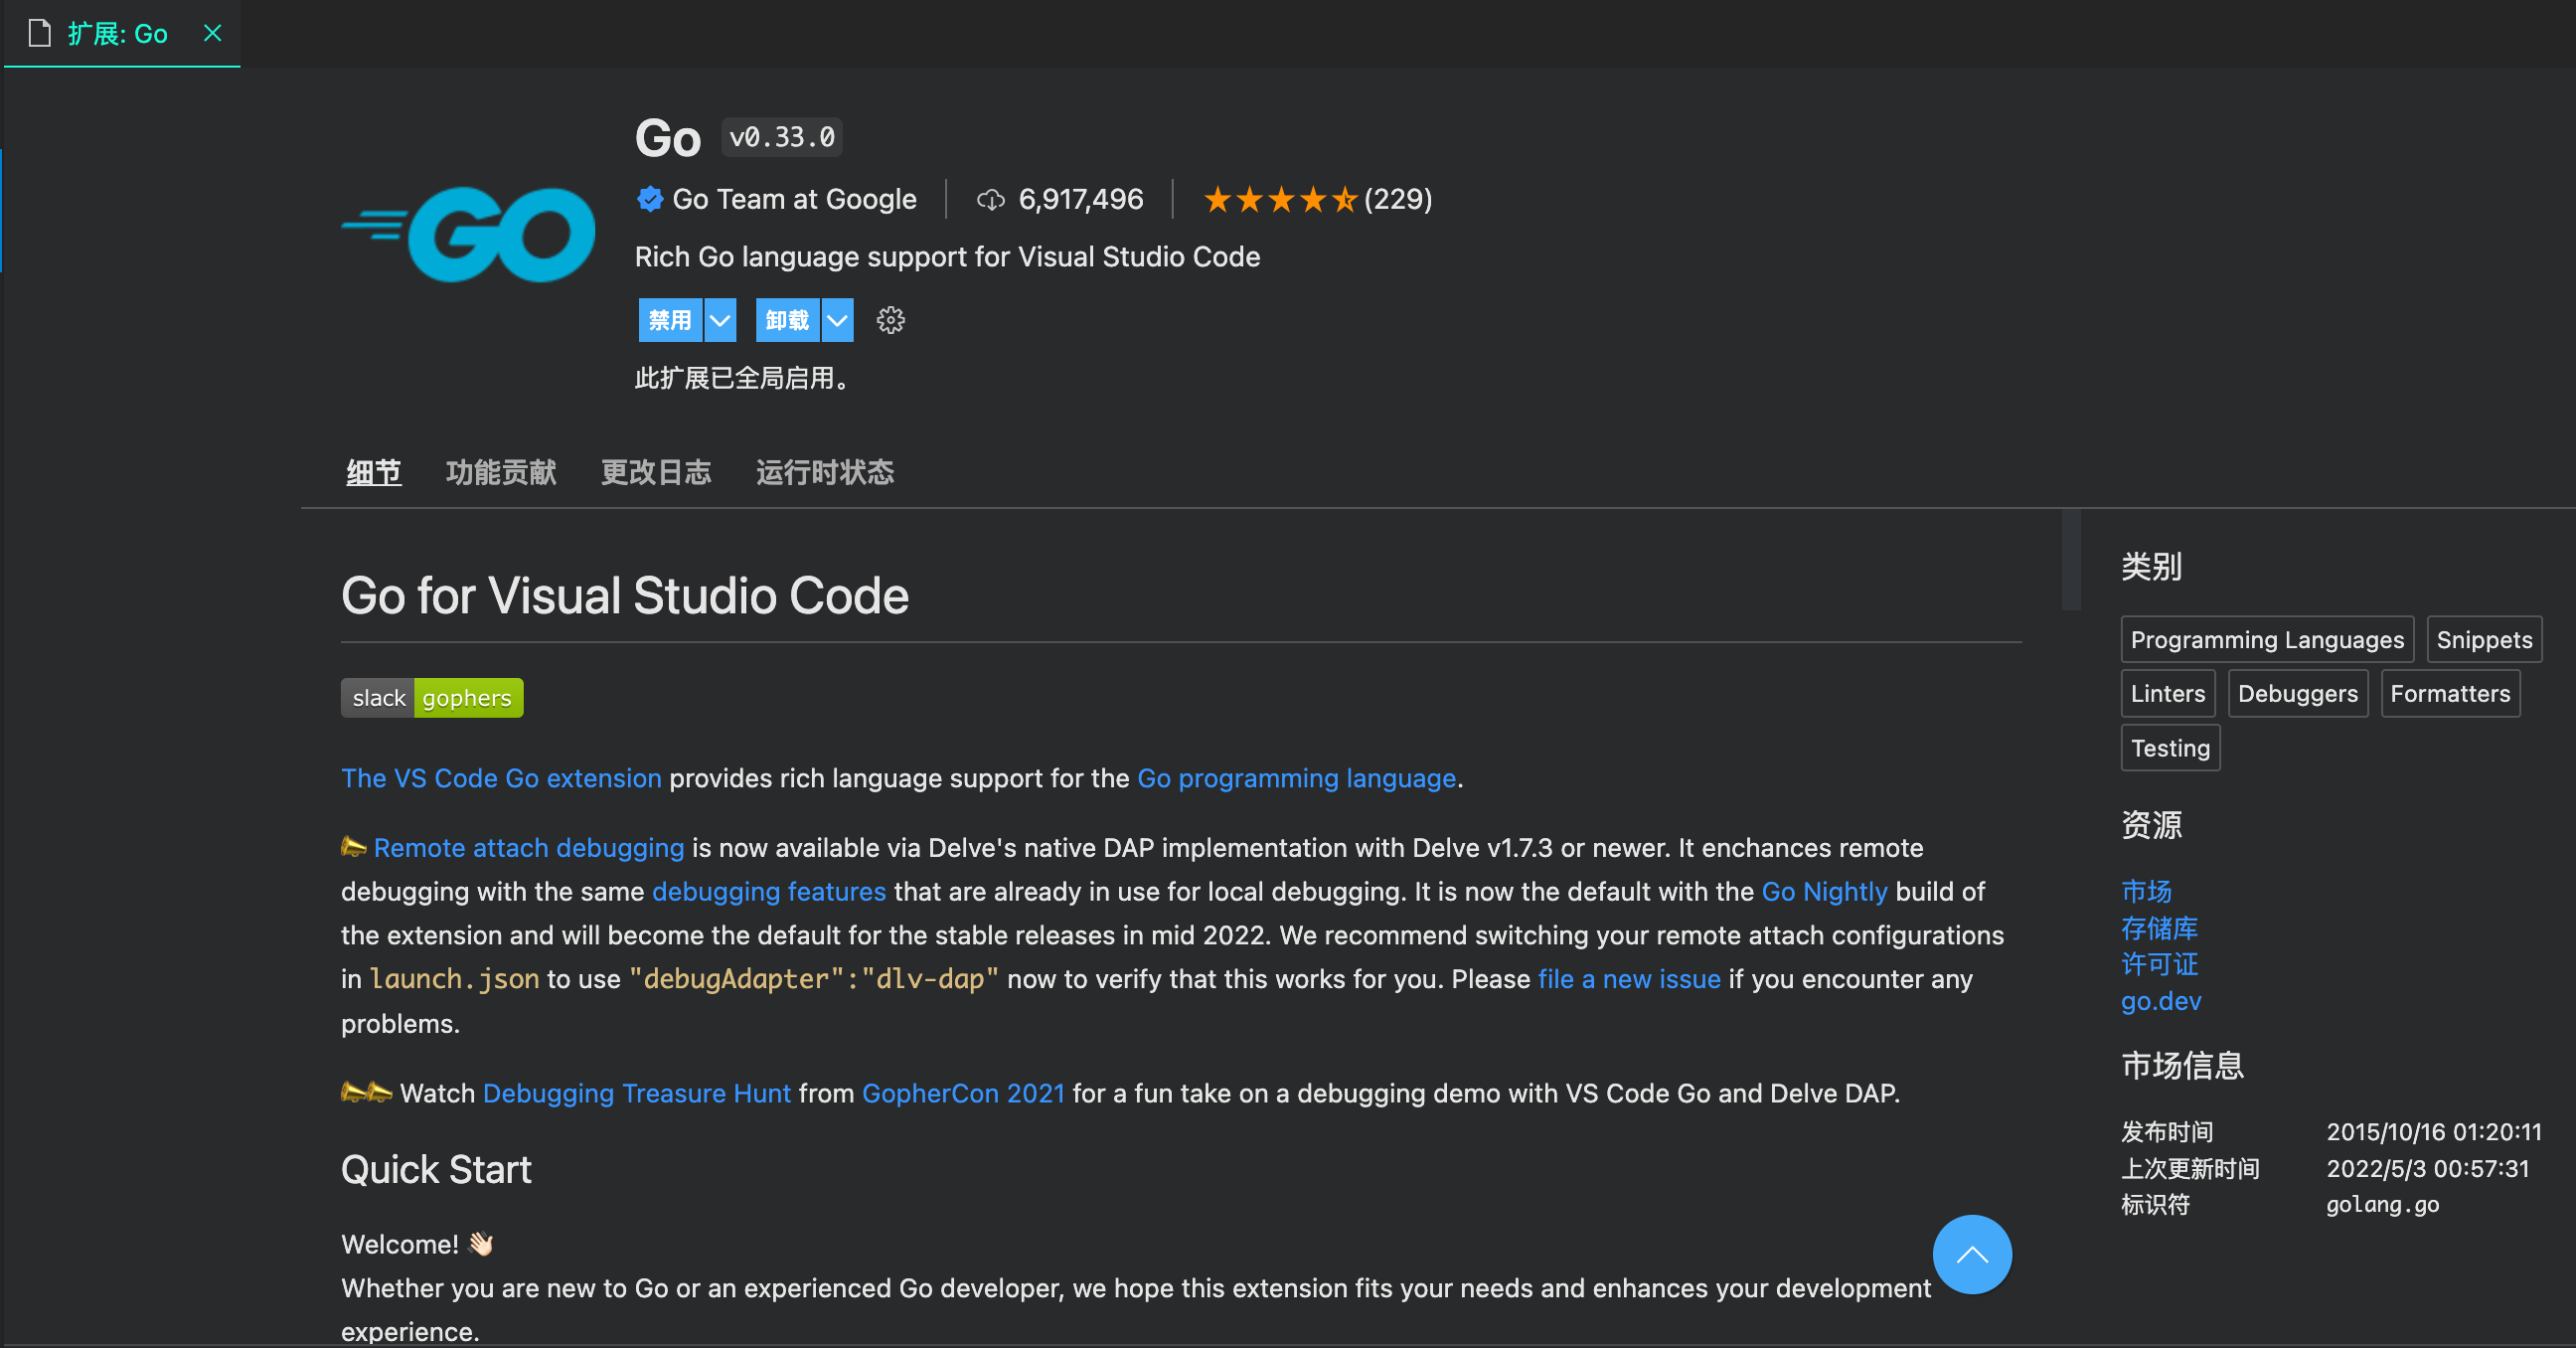Click the identifier golang.go

pyautogui.click(x=2382, y=1205)
